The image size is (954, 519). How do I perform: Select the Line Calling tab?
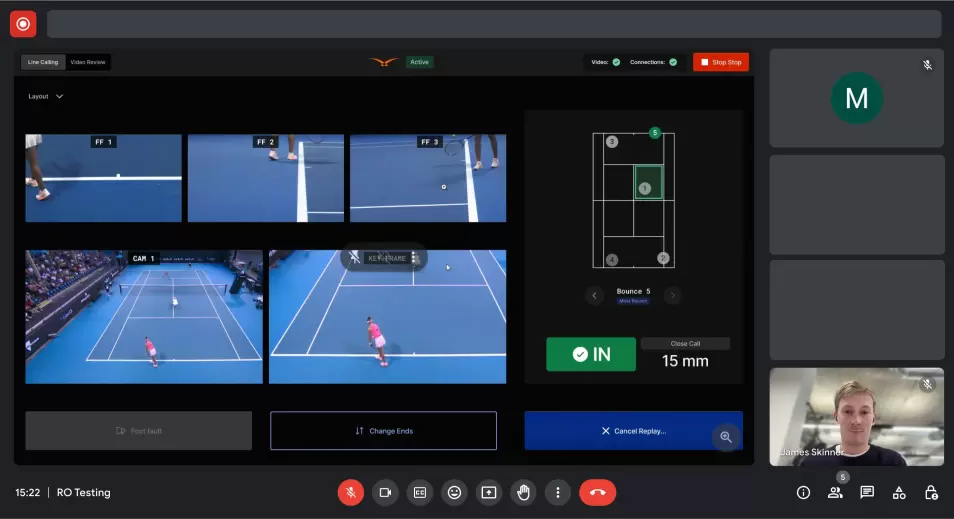[43, 62]
